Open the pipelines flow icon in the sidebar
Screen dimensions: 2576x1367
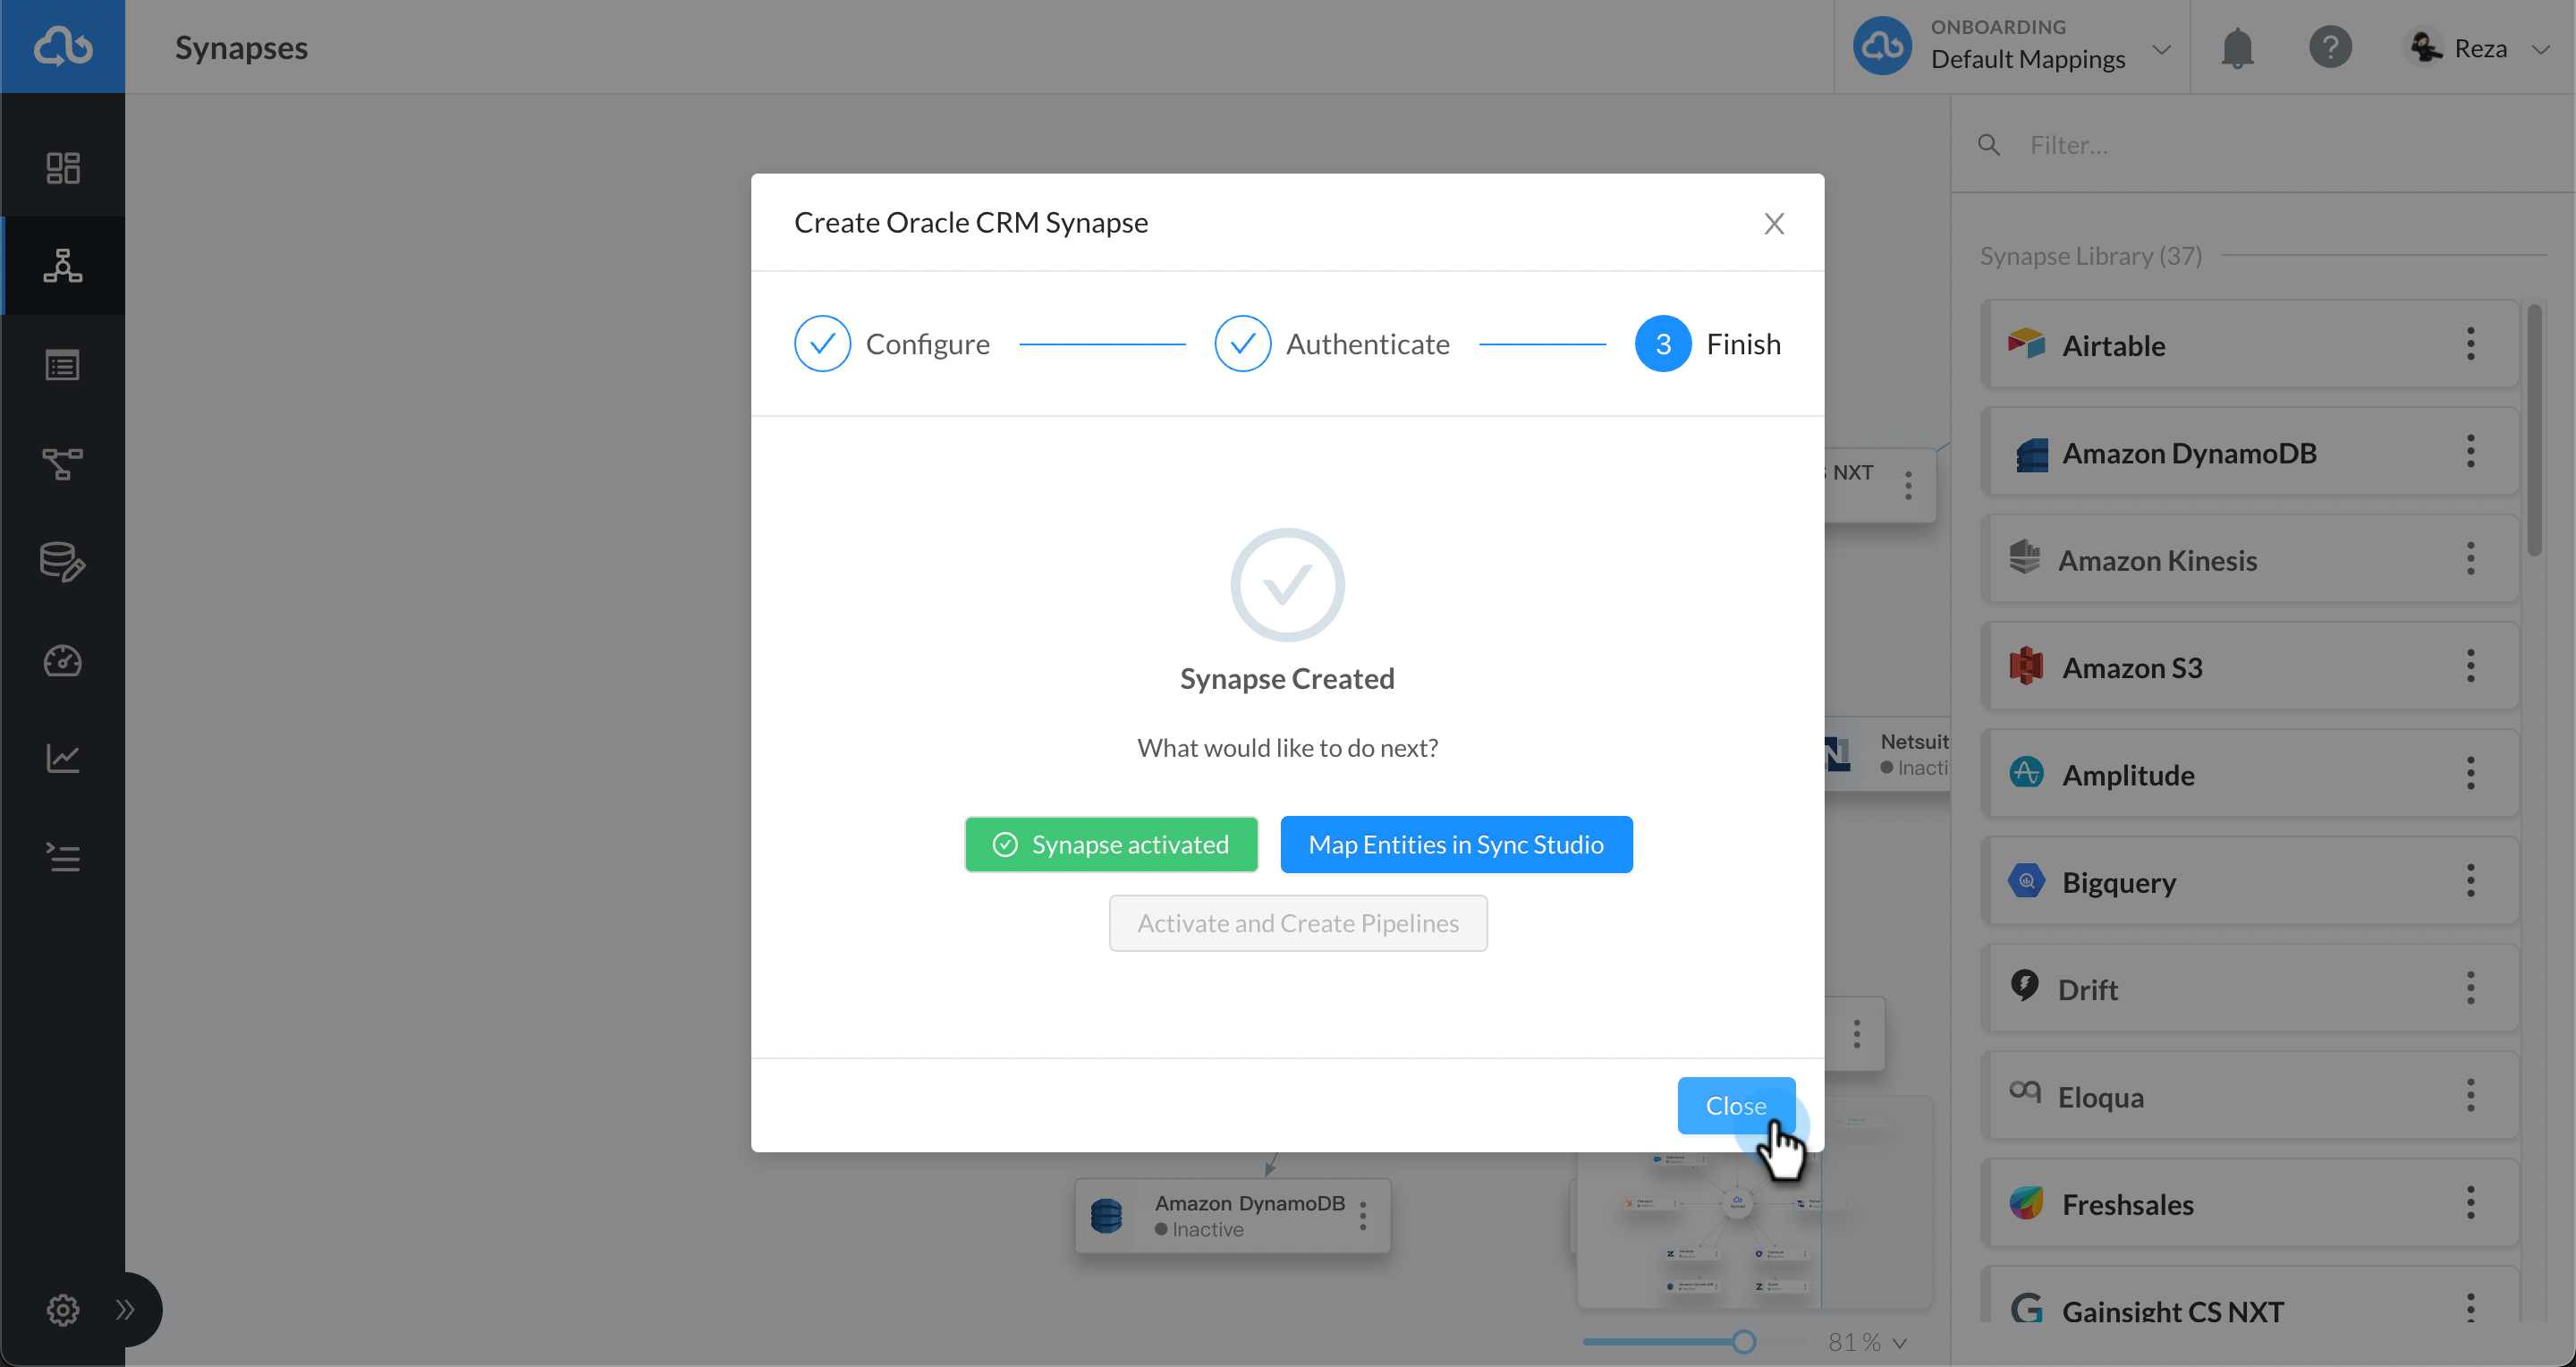(x=63, y=464)
